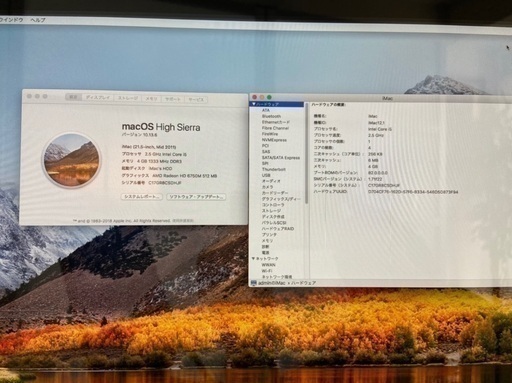Click the 機種ID value iMac12,1
This screenshot has width=512, height=383.
[376, 123]
